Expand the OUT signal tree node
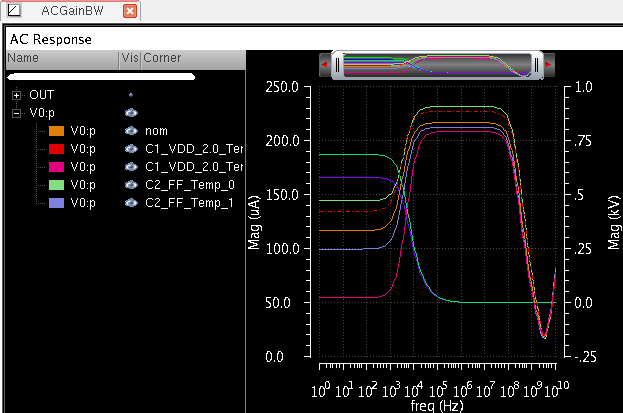This screenshot has width=623, height=413. coord(16,95)
